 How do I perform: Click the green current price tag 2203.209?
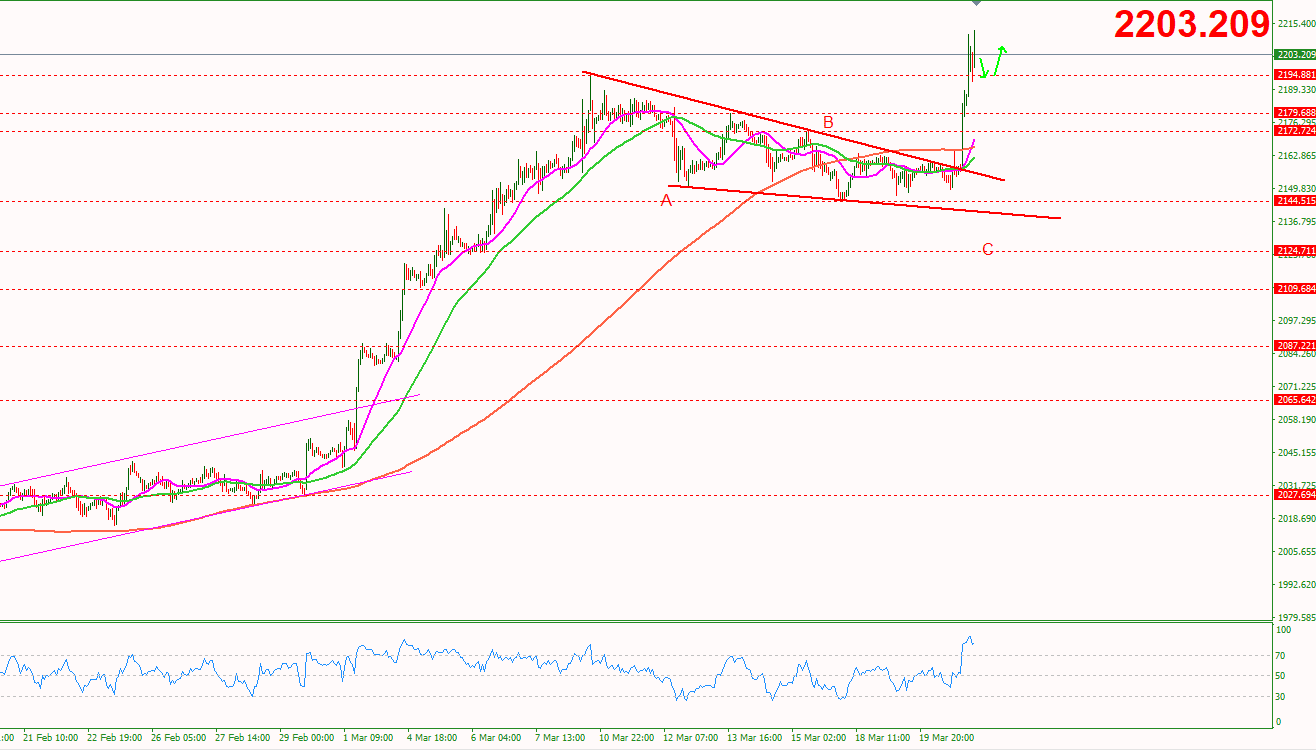pos(1295,55)
